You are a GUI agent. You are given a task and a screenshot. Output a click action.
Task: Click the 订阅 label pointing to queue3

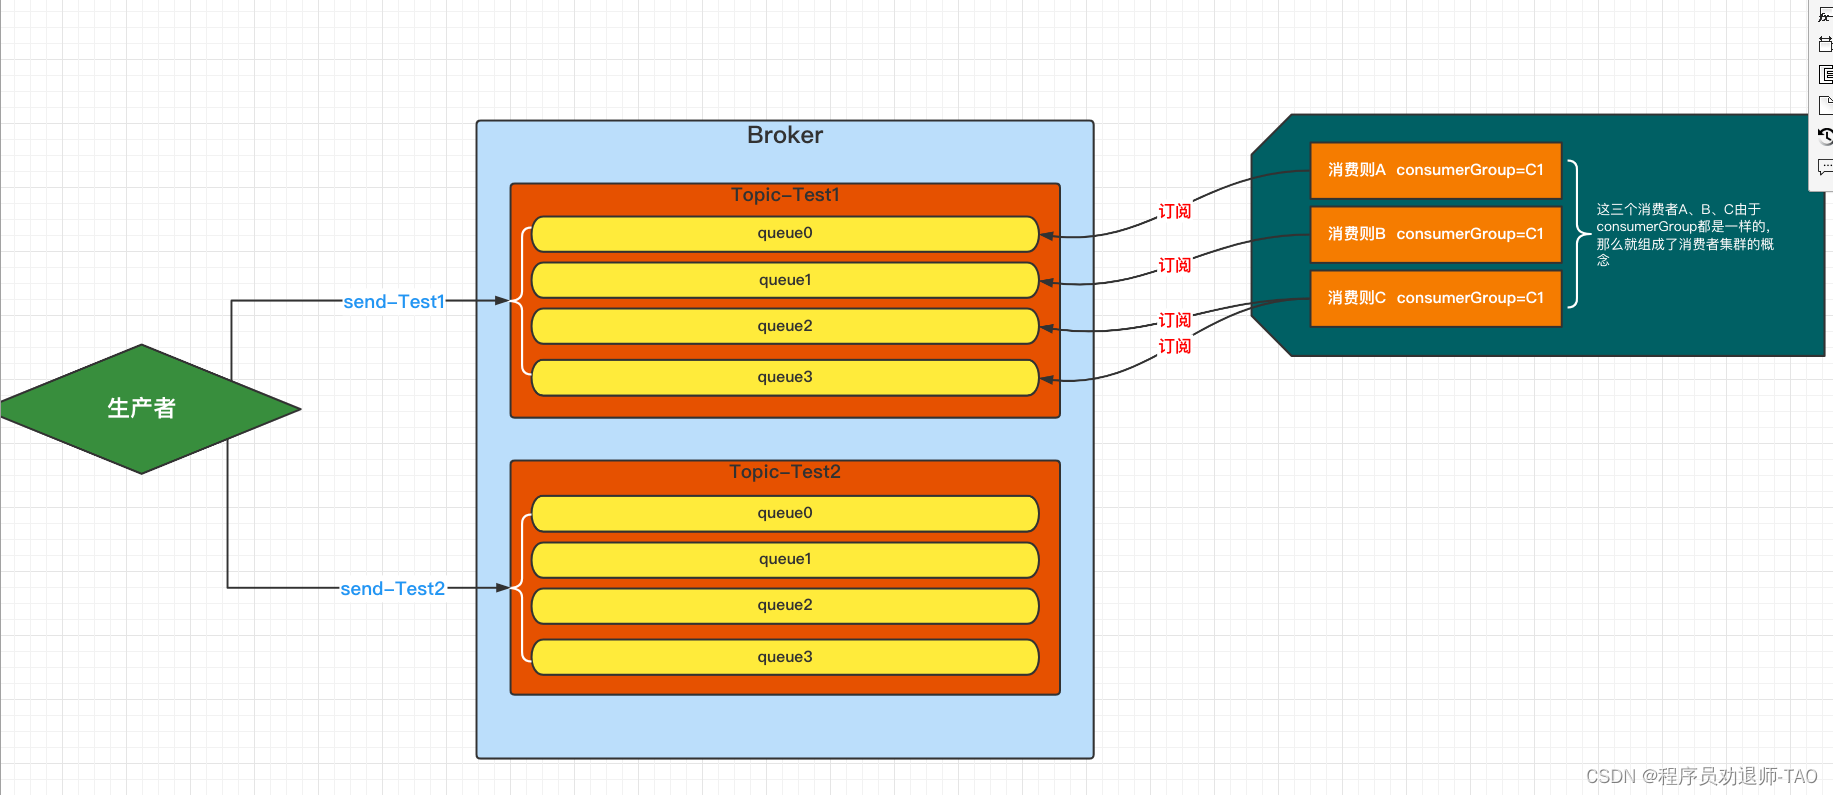coord(1175,346)
